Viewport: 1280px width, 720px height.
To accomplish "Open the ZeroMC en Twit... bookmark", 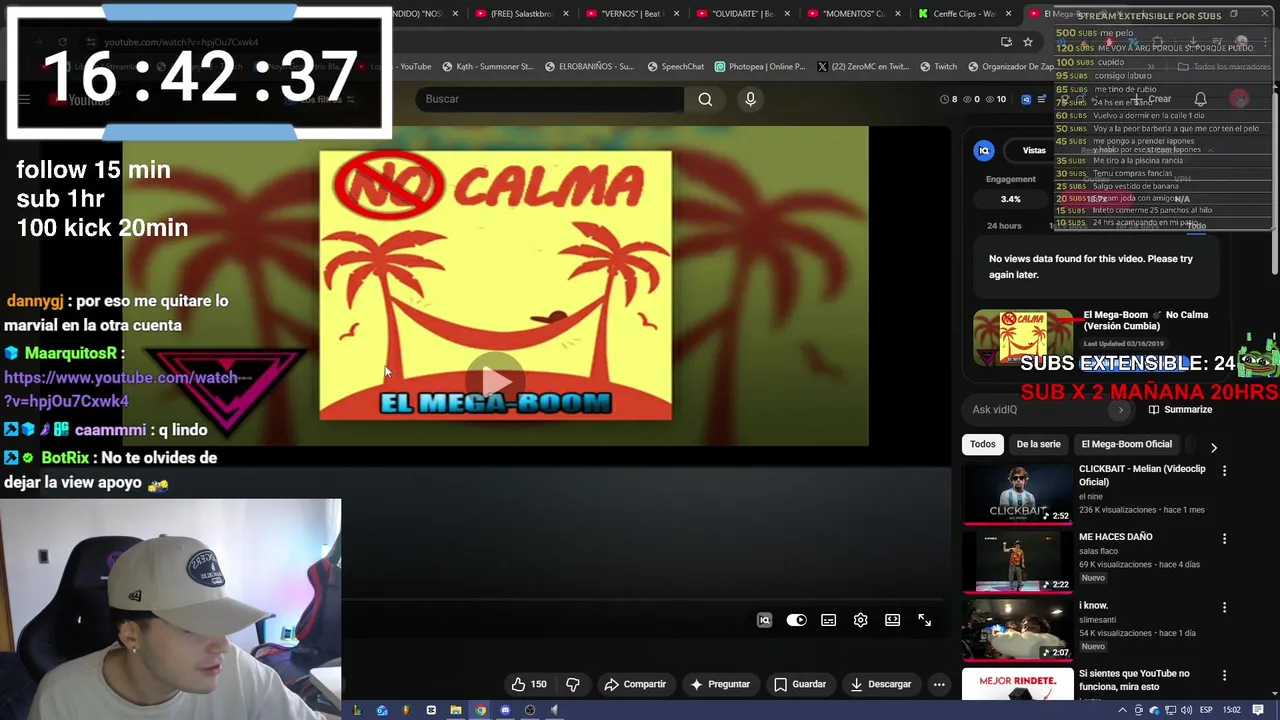I will tap(862, 67).
